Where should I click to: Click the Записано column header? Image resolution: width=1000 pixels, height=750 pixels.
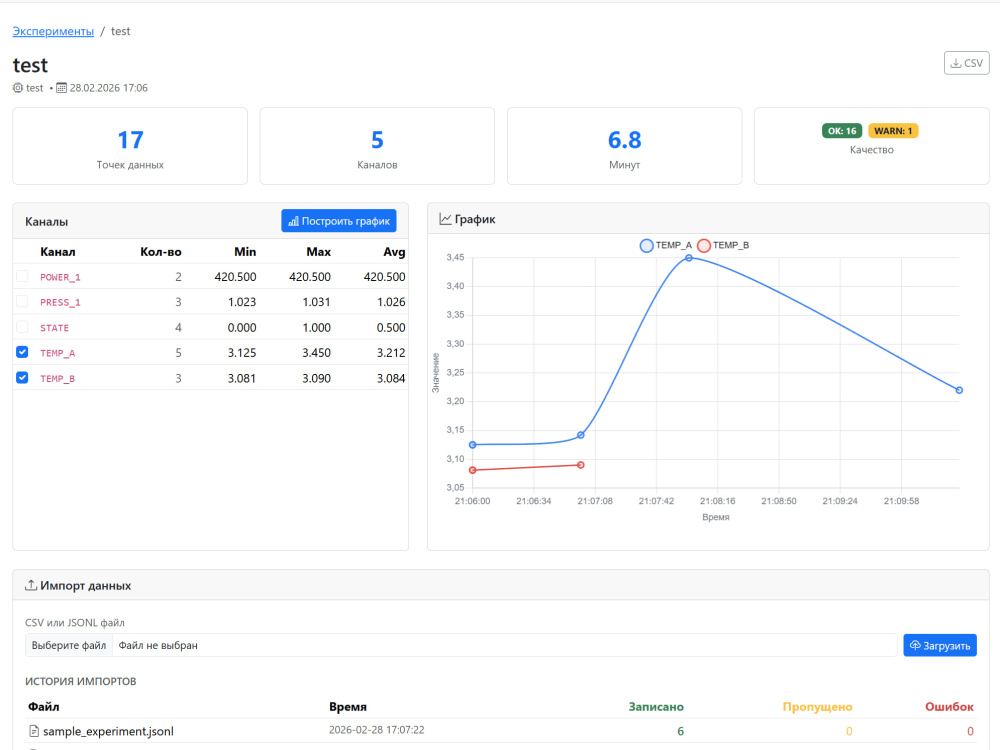pyautogui.click(x=656, y=707)
